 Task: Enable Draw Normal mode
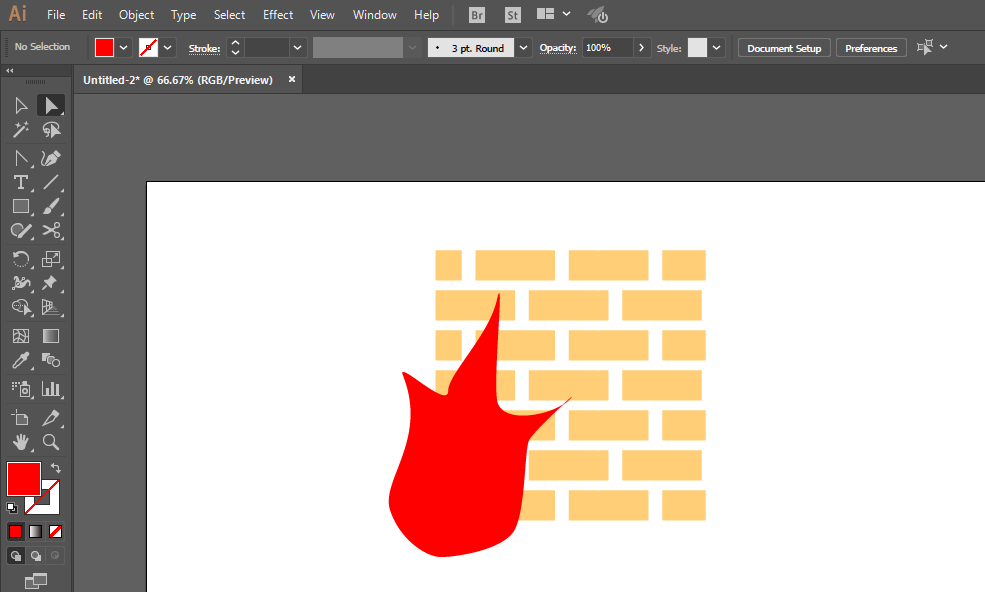coord(16,556)
